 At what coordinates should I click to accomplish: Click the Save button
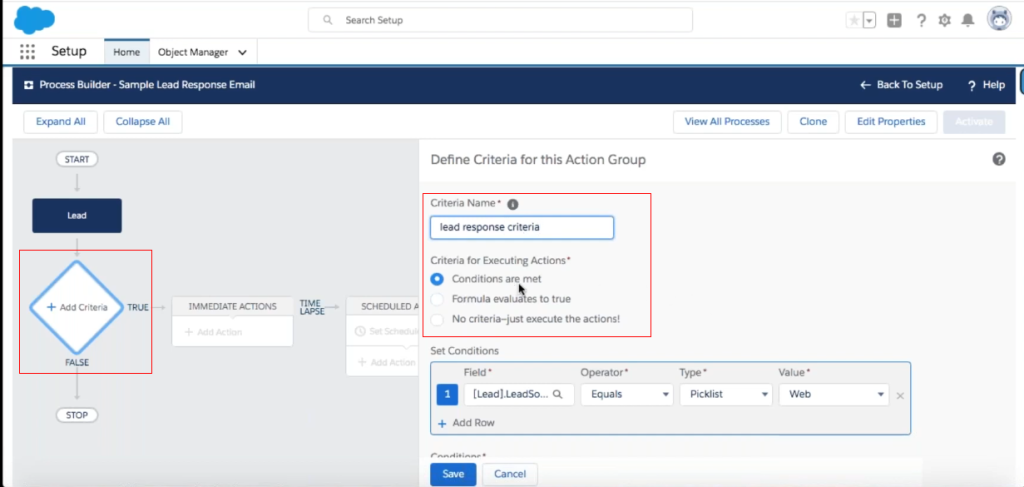[x=453, y=475]
